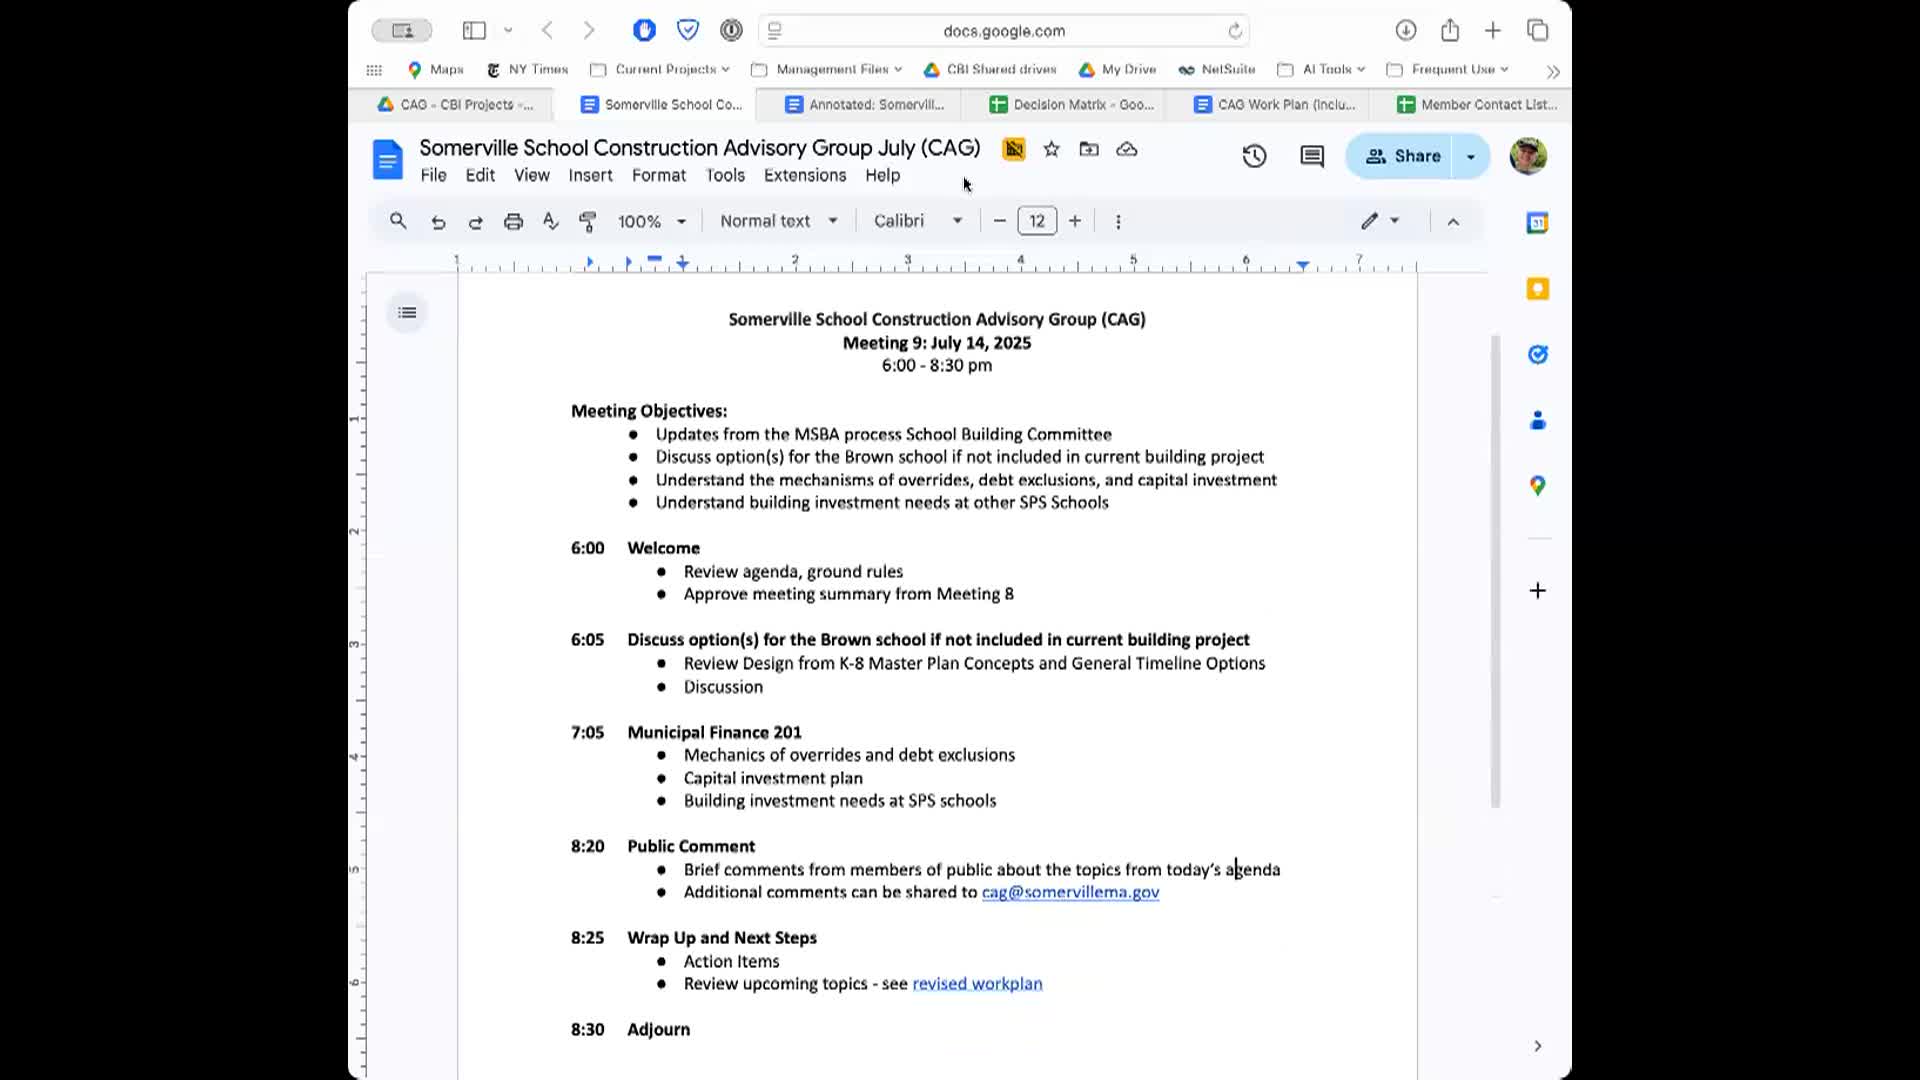This screenshot has height=1080, width=1920.
Task: Open NY Times bookmark
Action: pos(527,69)
